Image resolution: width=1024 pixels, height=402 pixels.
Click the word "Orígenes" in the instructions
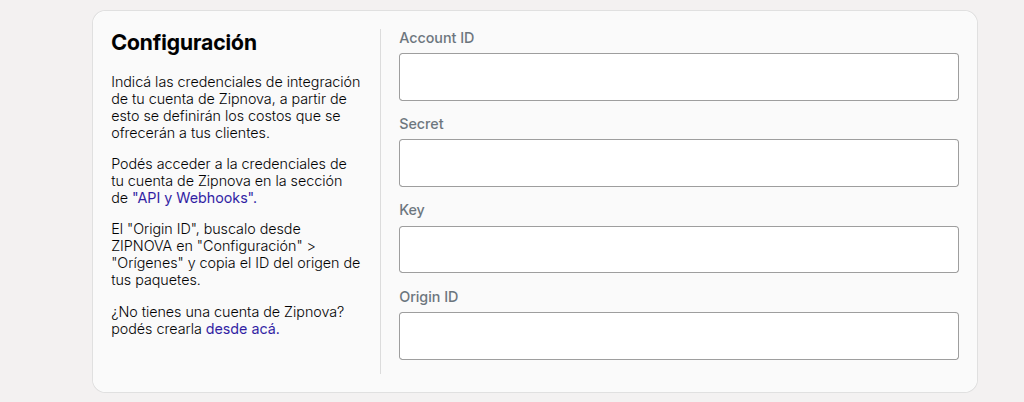pos(138,263)
